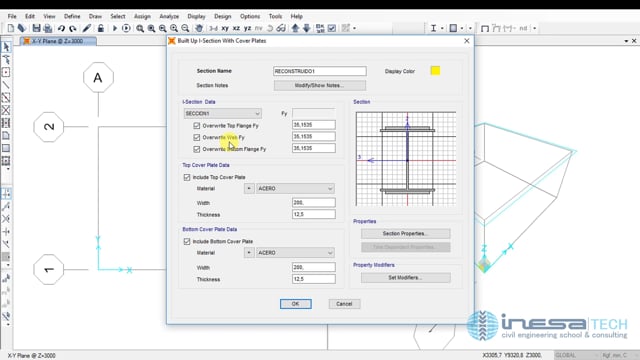Click the perspective glasses icon
The width and height of the screenshot is (640, 360).
(x=281, y=28)
